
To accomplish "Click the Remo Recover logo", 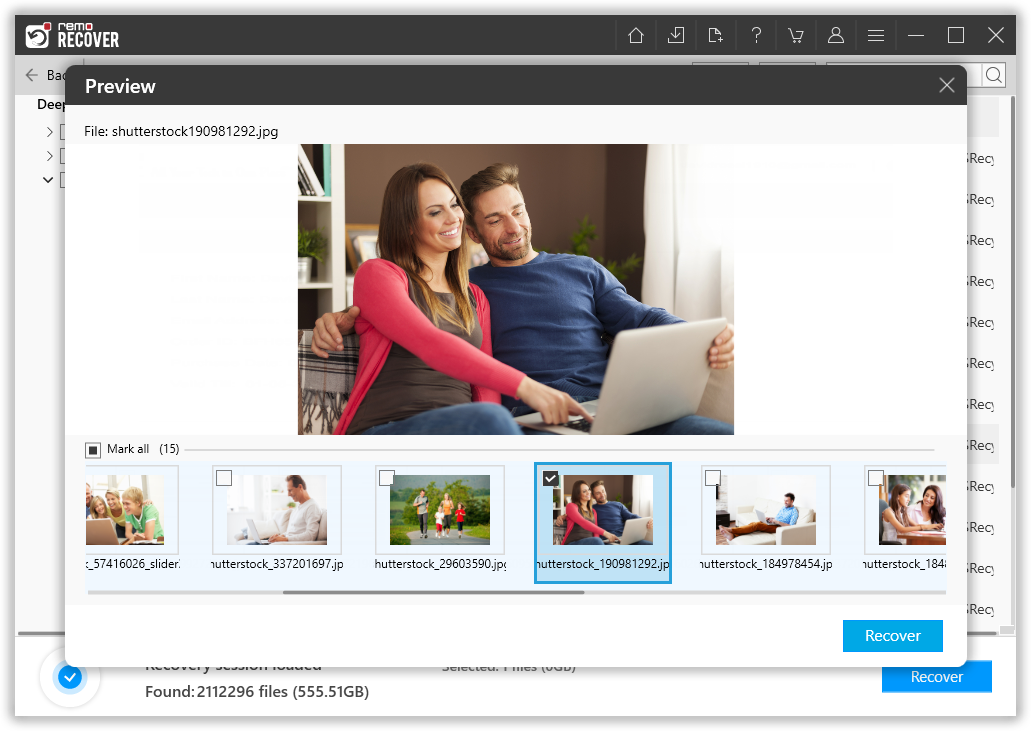I will (68, 34).
